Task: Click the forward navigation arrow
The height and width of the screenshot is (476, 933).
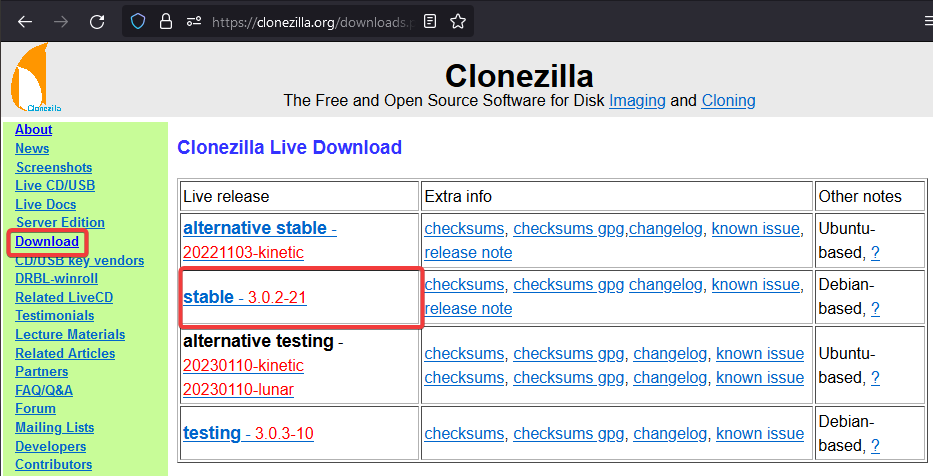Action: tap(61, 21)
